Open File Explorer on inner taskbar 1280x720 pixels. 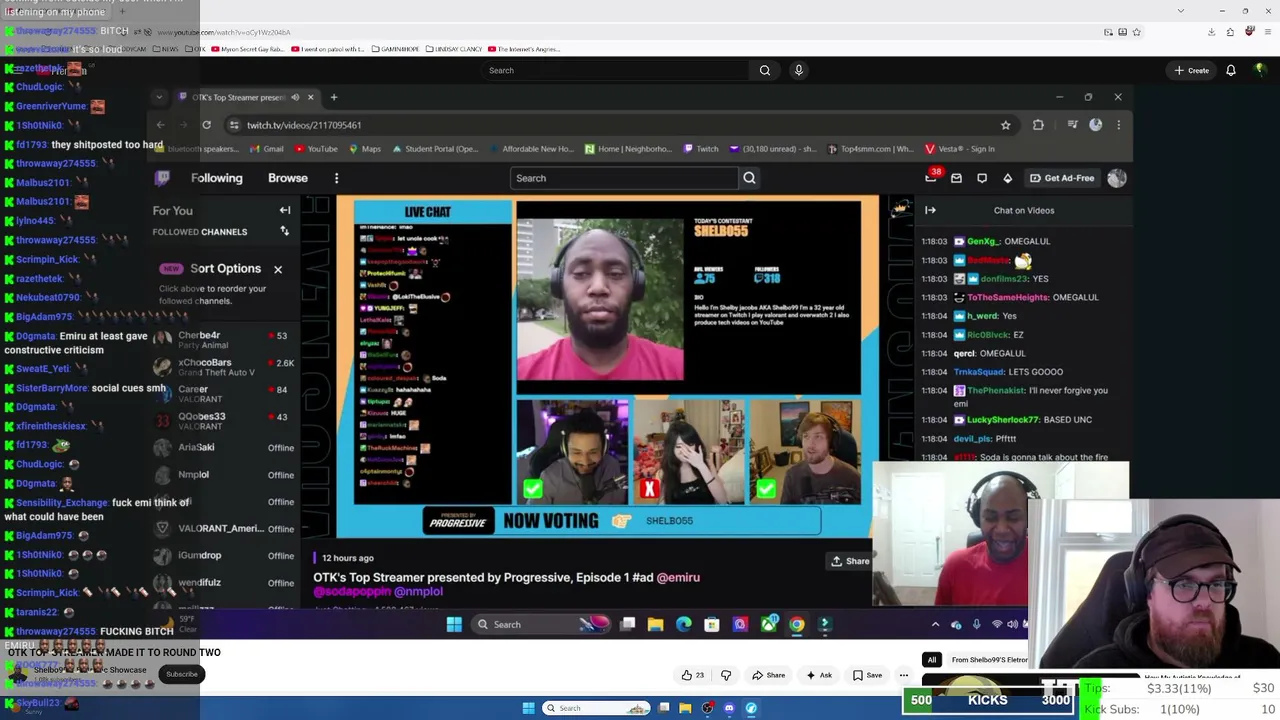655,624
